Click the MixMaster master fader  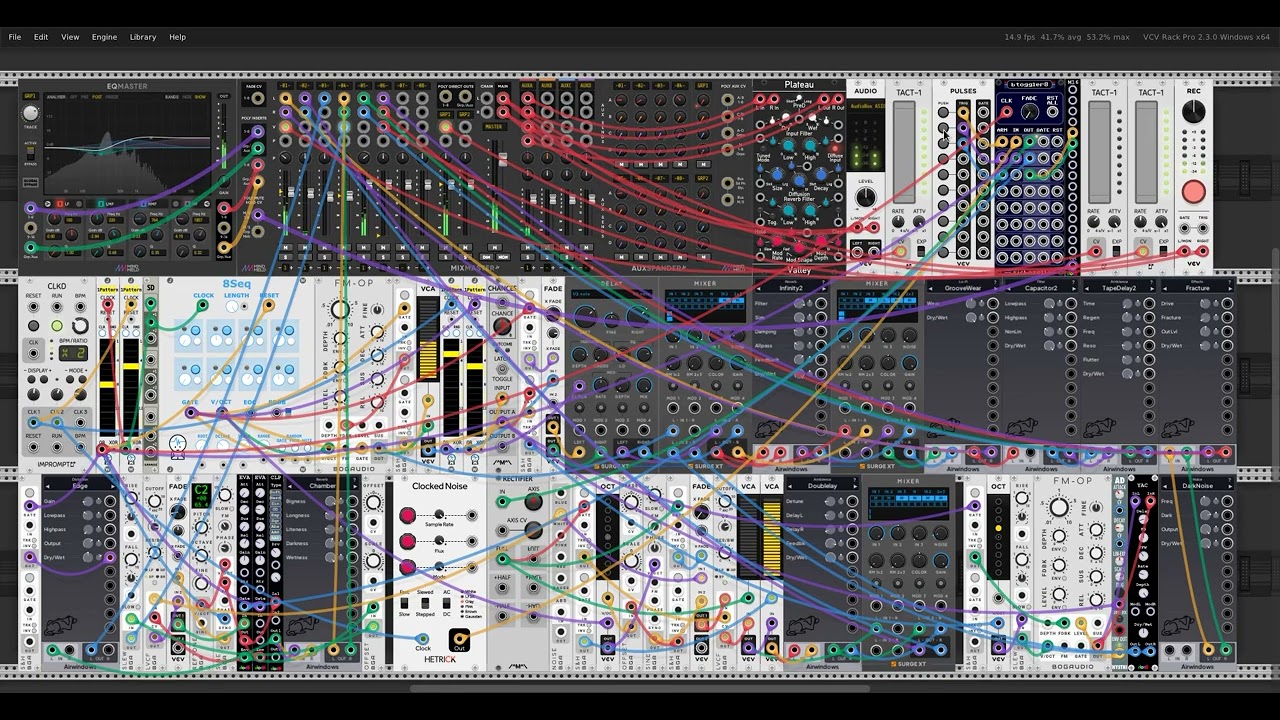pos(502,160)
